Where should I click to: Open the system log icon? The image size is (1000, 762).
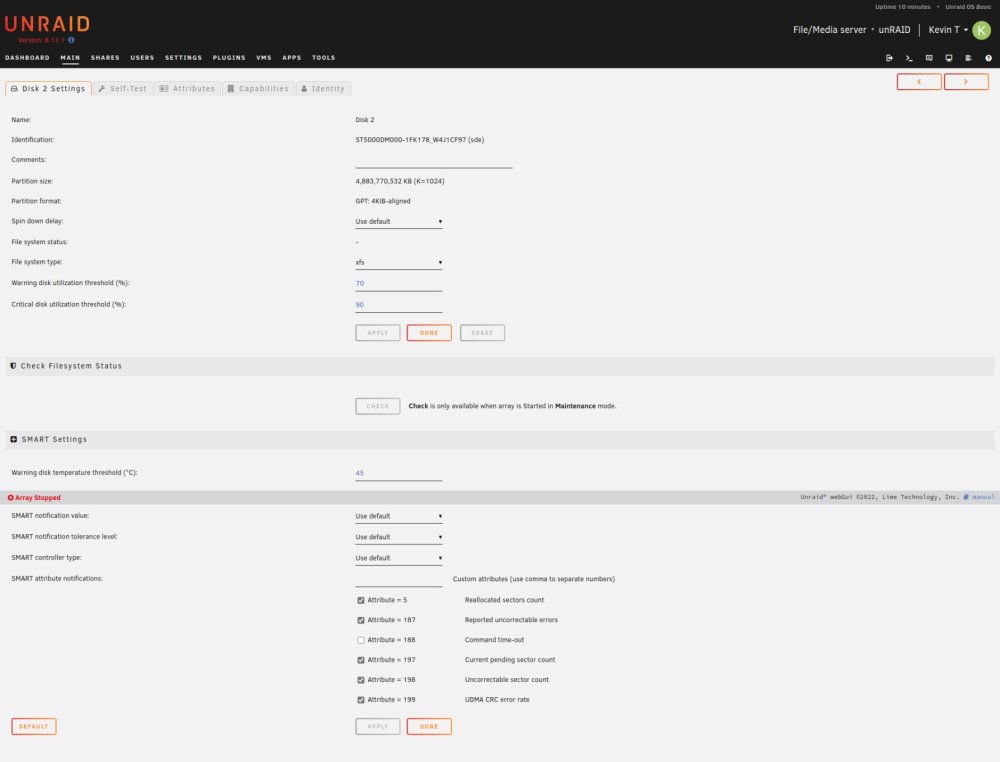(968, 58)
